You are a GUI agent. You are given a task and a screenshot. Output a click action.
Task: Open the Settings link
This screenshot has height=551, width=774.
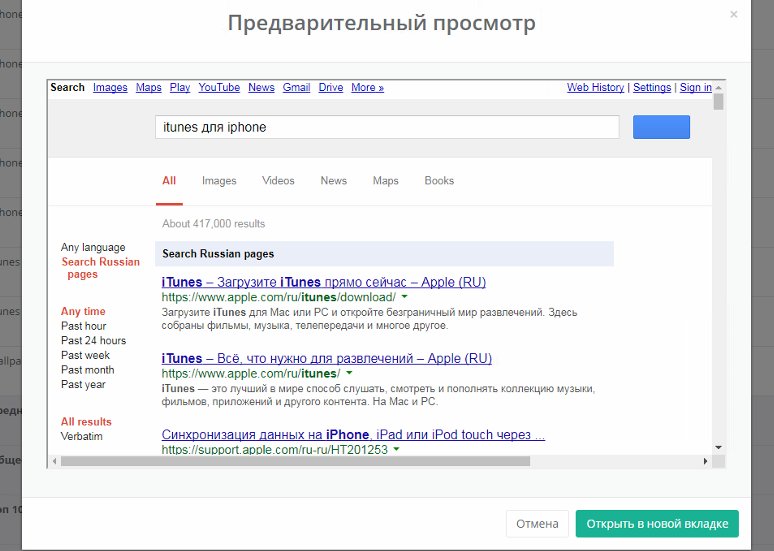tap(652, 87)
